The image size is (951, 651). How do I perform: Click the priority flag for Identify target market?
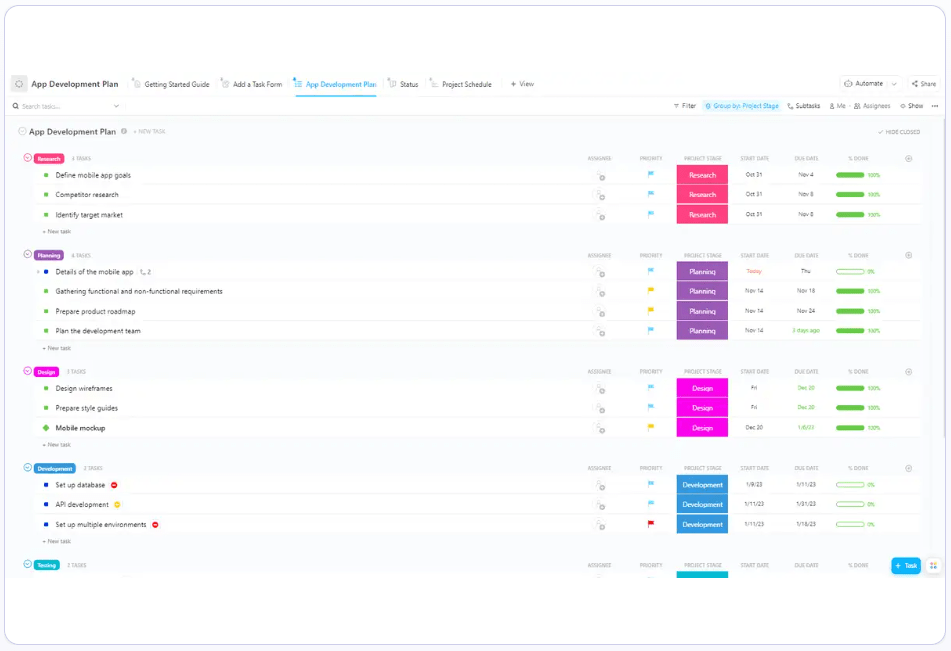pyautogui.click(x=651, y=214)
